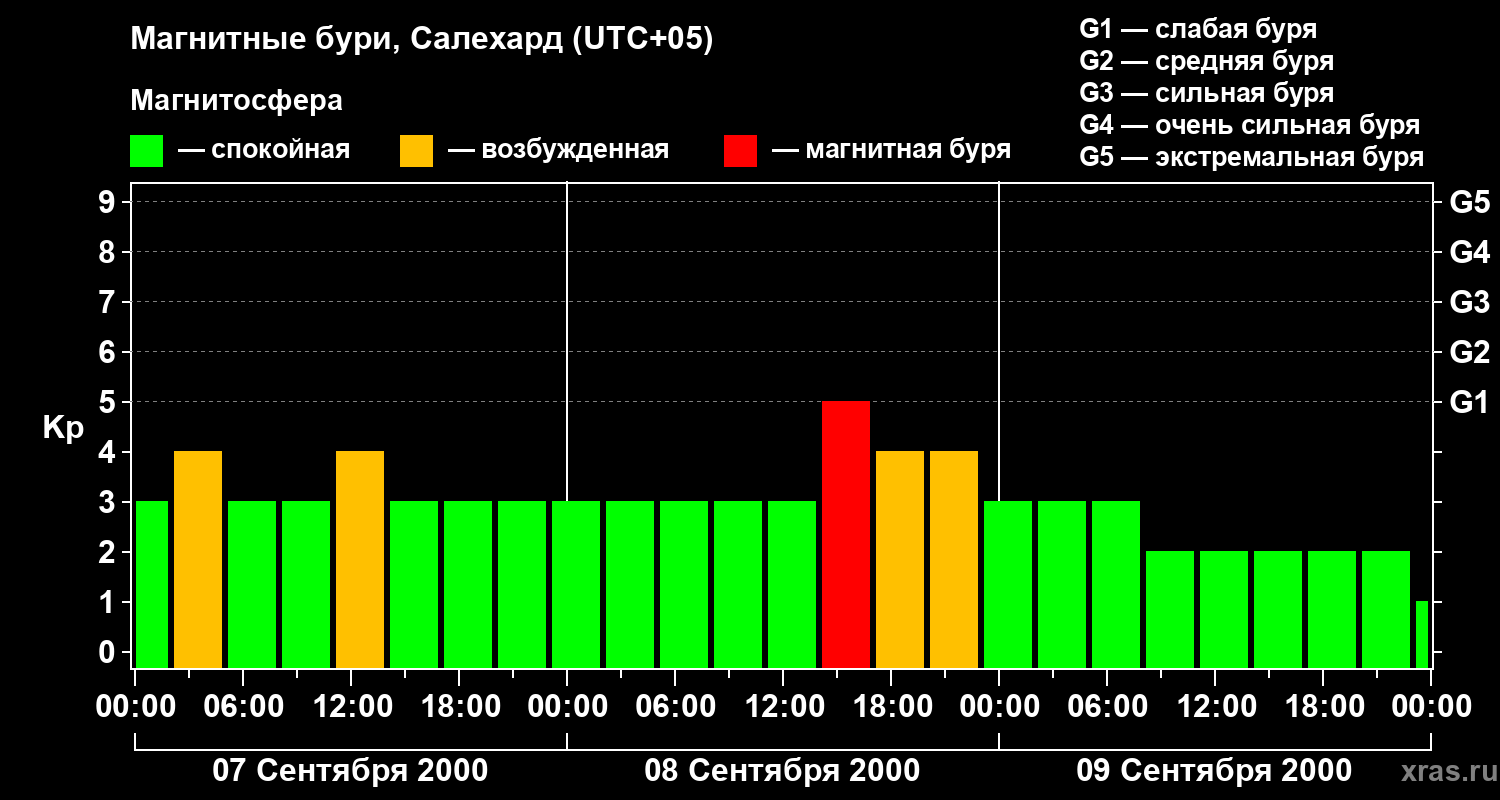Click the orange bar at 12:00 on 07 September

[360, 560]
